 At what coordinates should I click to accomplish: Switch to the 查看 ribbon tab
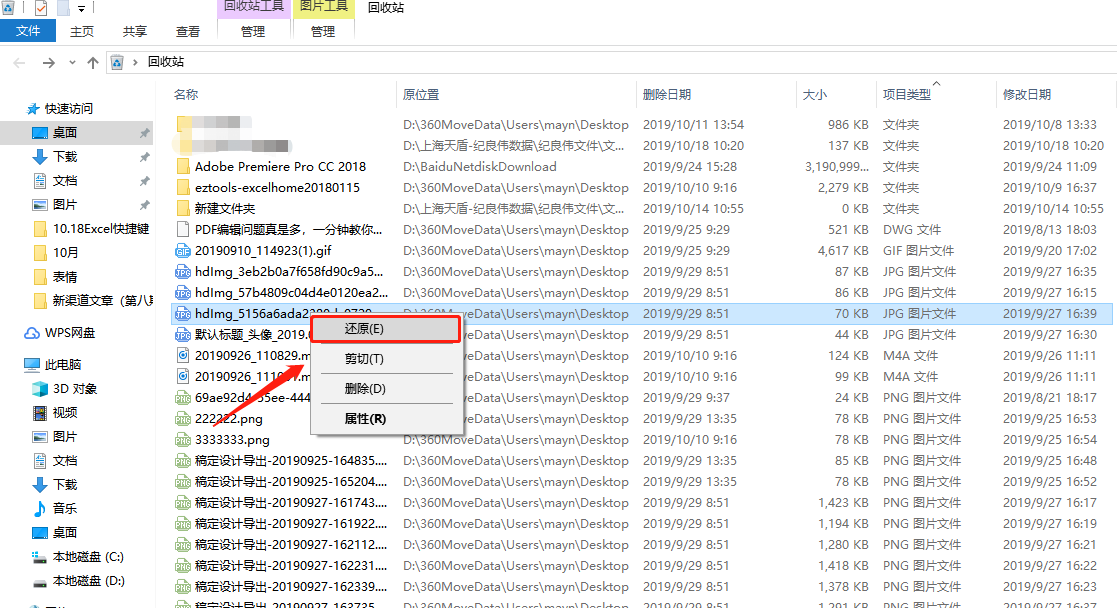click(x=187, y=31)
